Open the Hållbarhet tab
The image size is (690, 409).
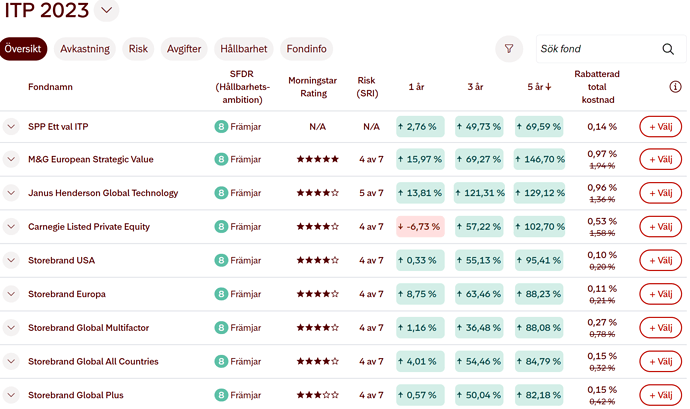244,48
